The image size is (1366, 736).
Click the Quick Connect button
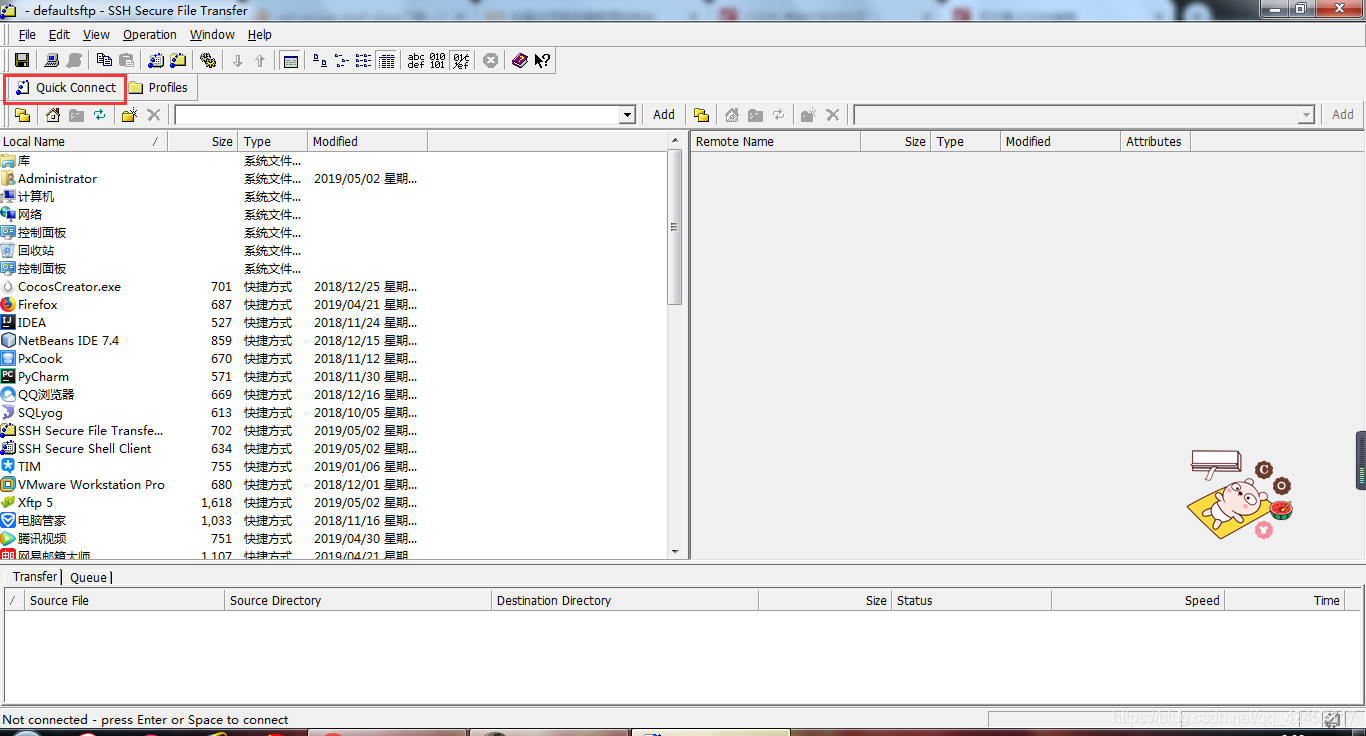[x=66, y=88]
